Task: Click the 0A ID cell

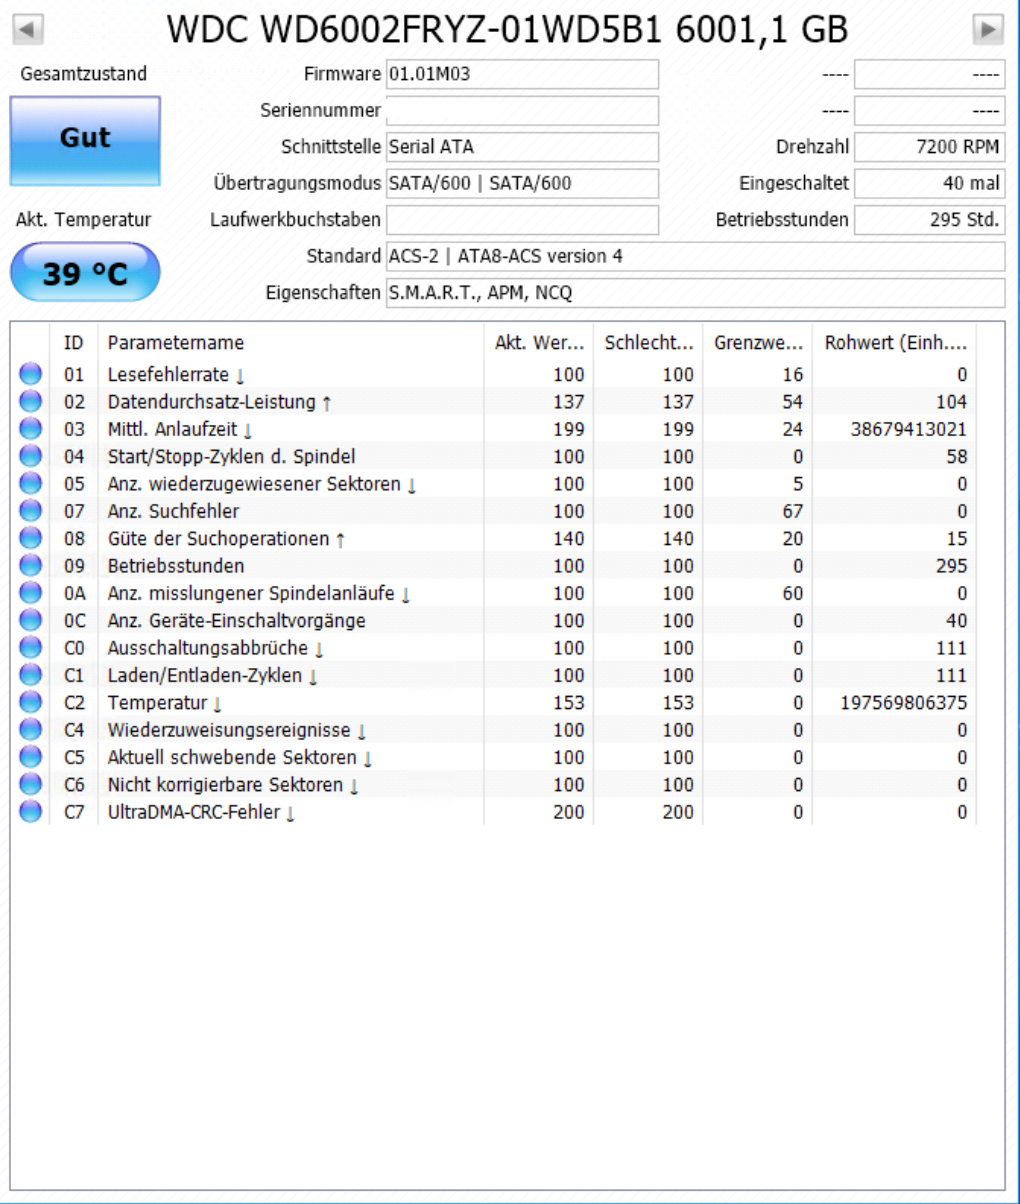Action: (75, 593)
